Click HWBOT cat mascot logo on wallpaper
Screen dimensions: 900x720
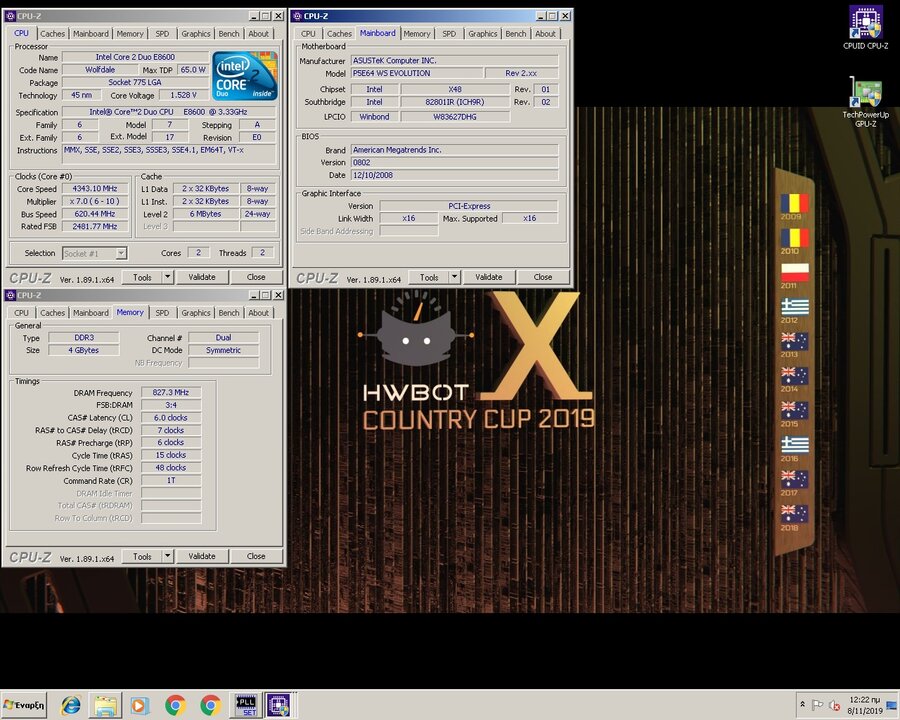pyautogui.click(x=416, y=330)
